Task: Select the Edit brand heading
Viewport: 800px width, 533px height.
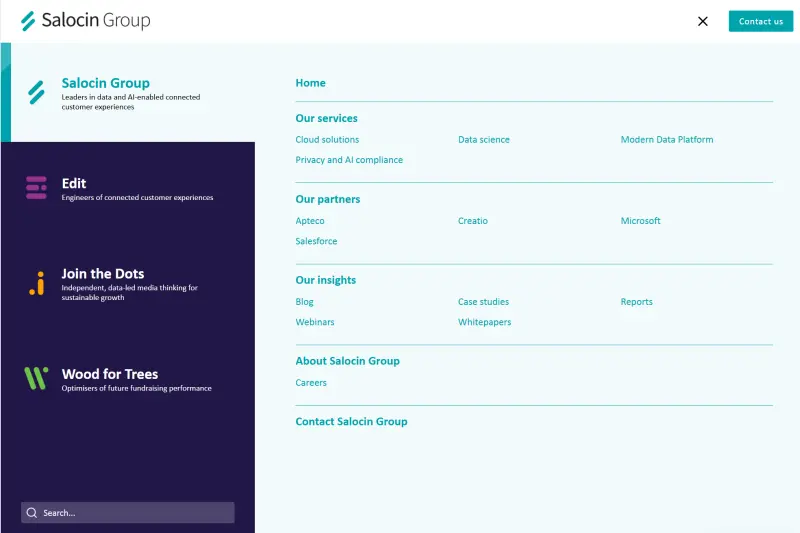Action: [74, 183]
